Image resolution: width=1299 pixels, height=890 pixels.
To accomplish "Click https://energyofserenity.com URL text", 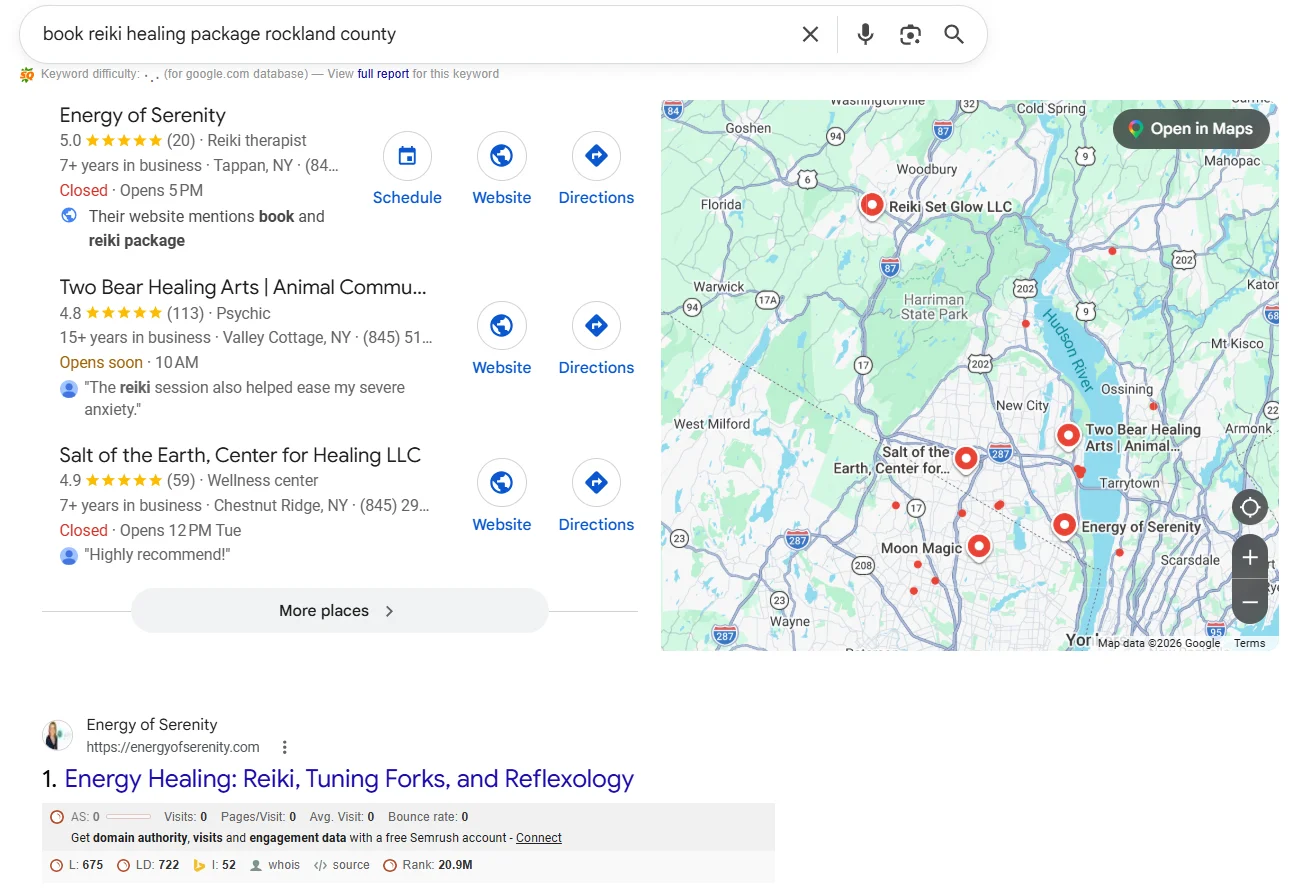I will [x=173, y=747].
